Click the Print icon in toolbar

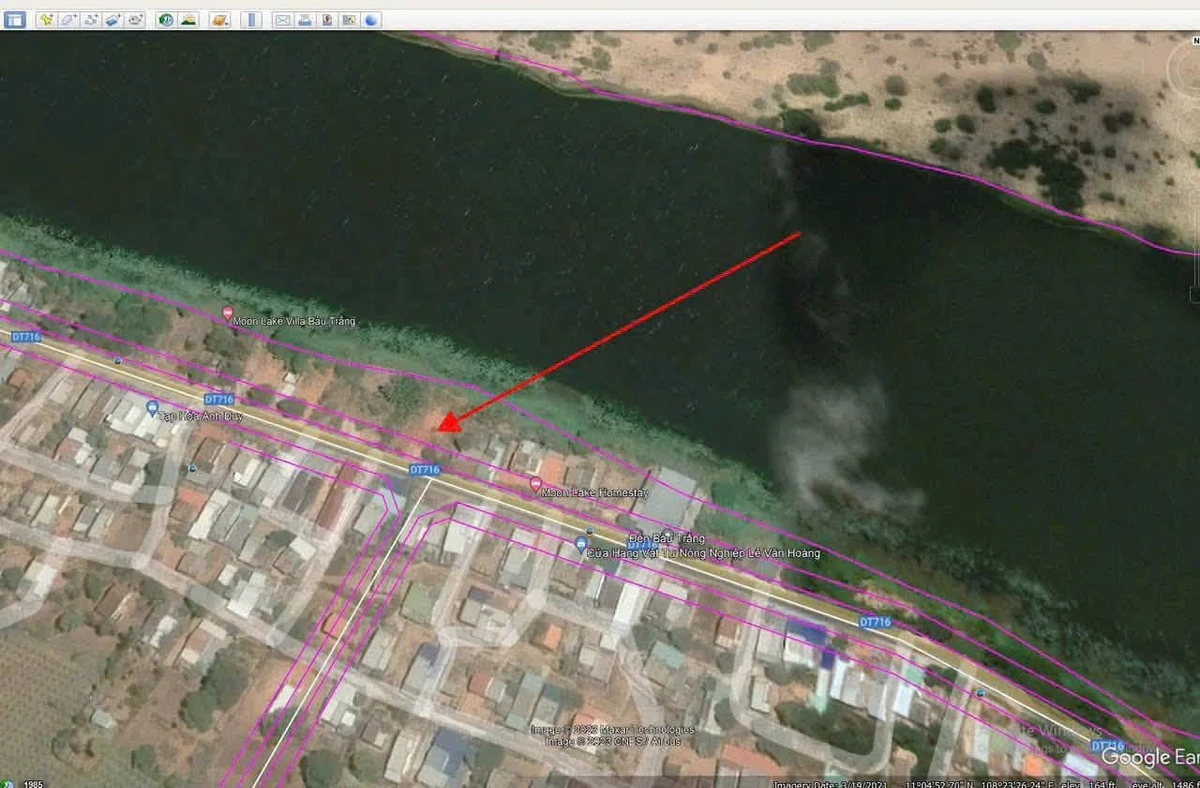point(305,20)
